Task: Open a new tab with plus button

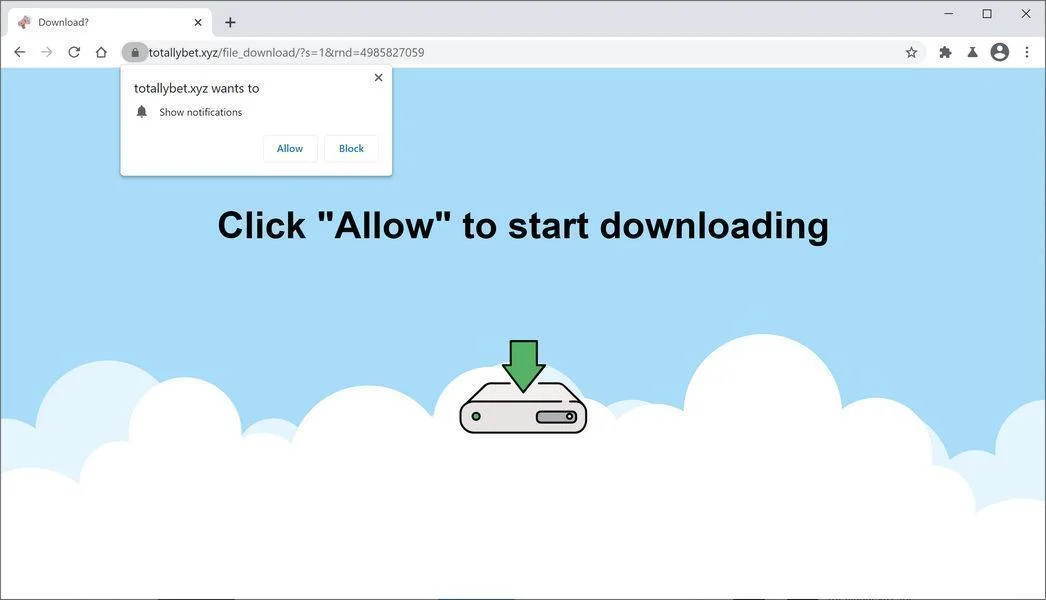Action: coord(230,22)
